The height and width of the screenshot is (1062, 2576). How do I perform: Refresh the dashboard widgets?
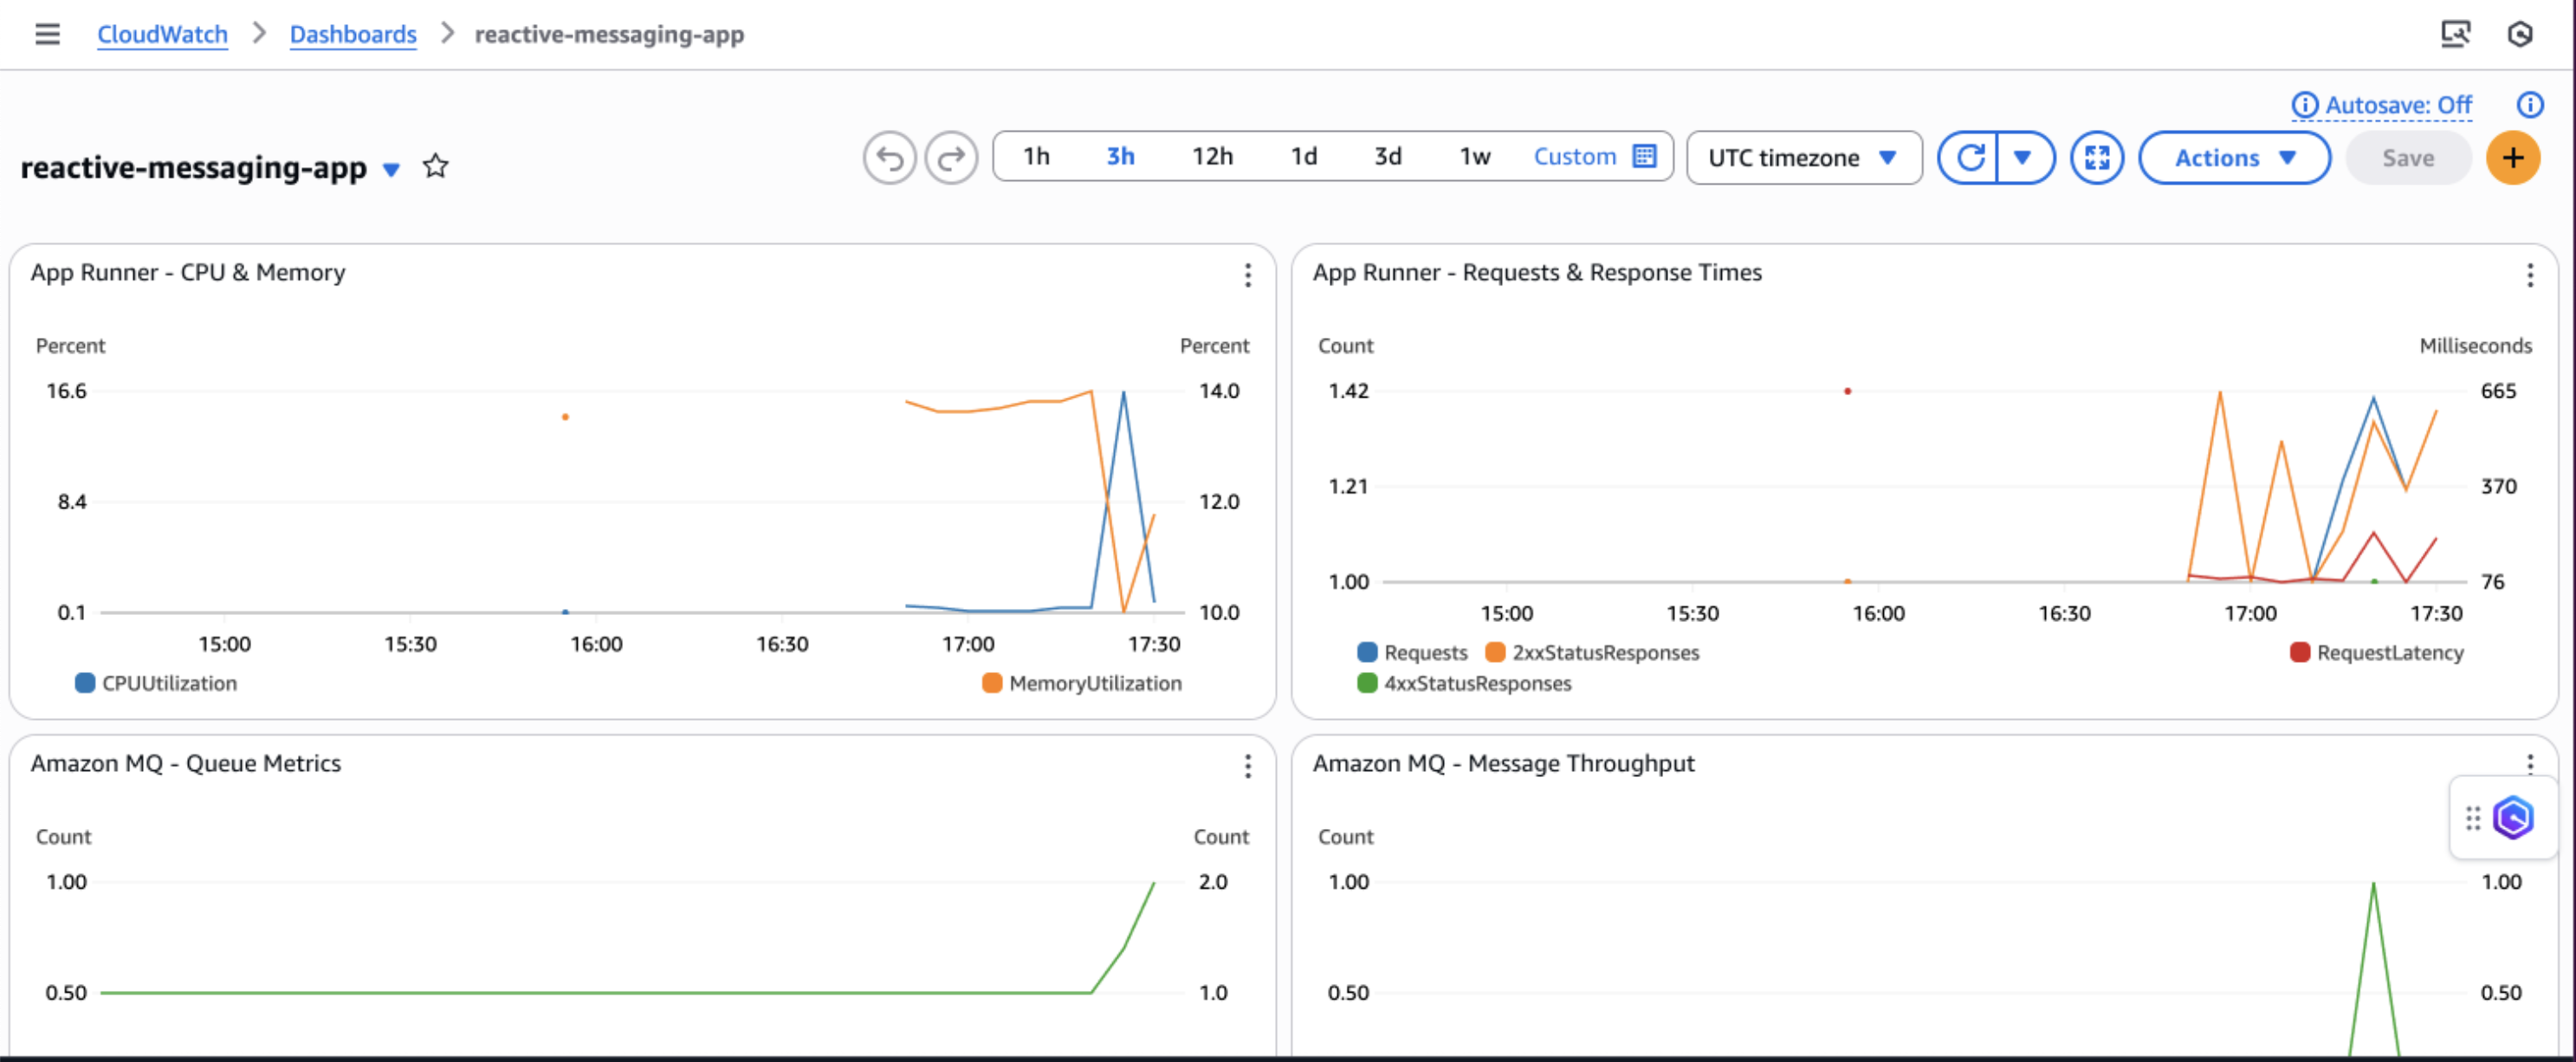pos(1969,158)
